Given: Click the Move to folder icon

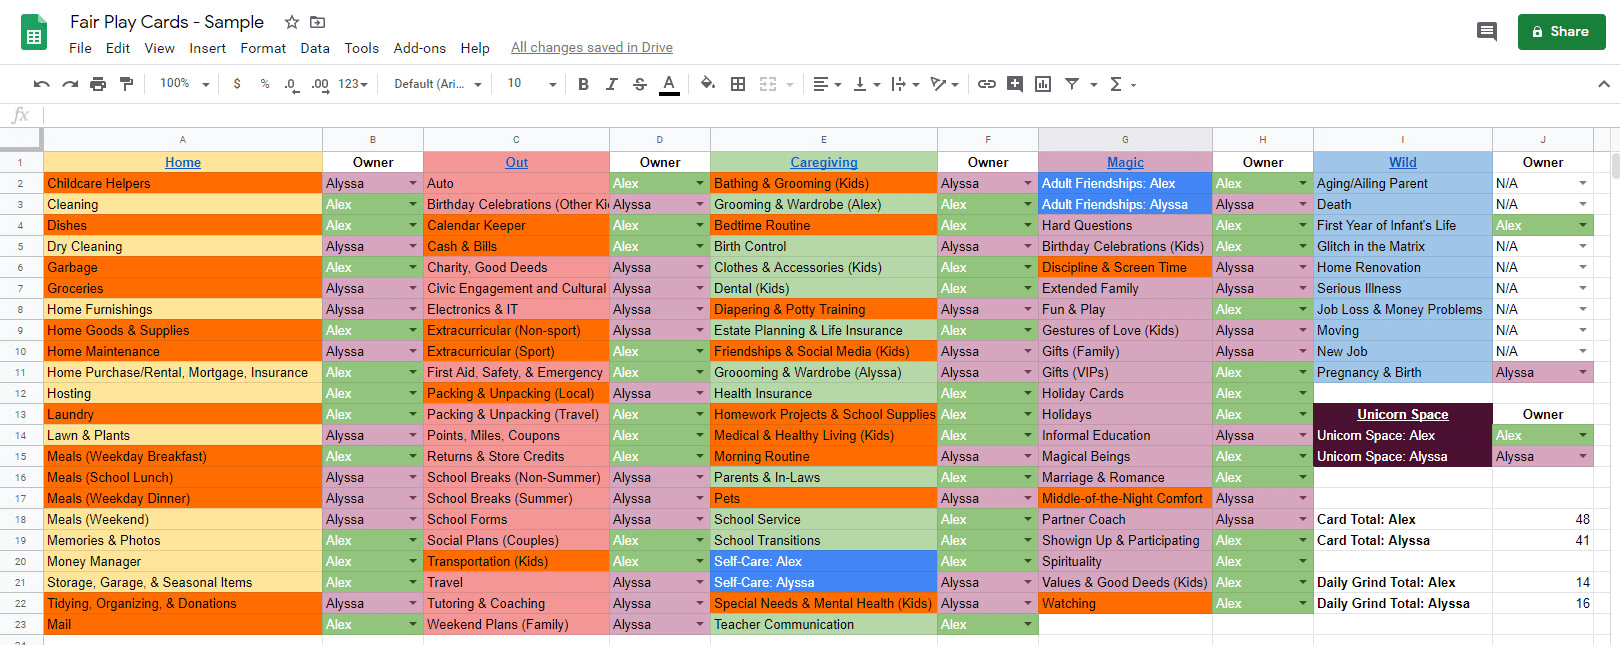Looking at the screenshot, I should pos(318,22).
